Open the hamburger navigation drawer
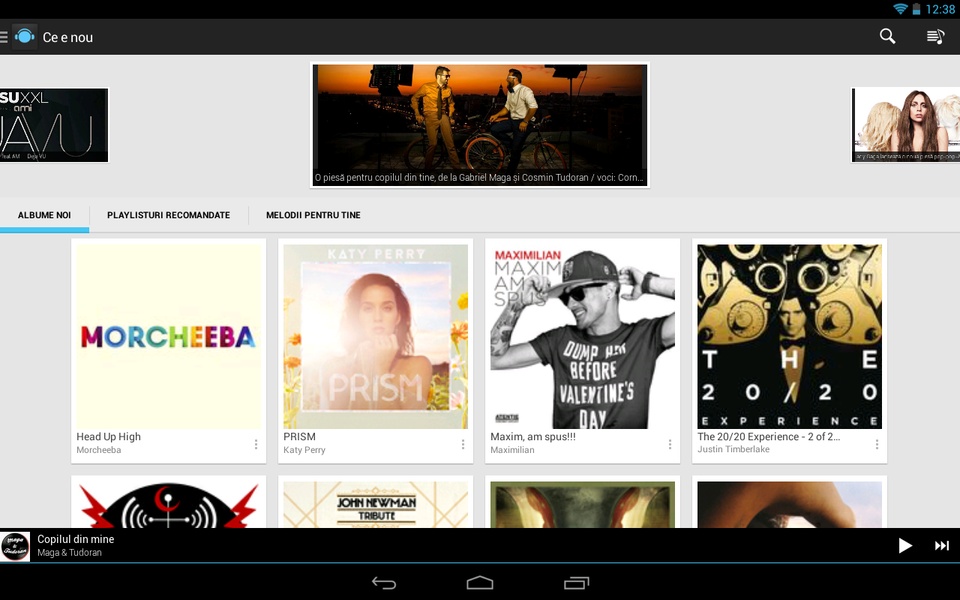This screenshot has height=600, width=960. [x=4, y=37]
